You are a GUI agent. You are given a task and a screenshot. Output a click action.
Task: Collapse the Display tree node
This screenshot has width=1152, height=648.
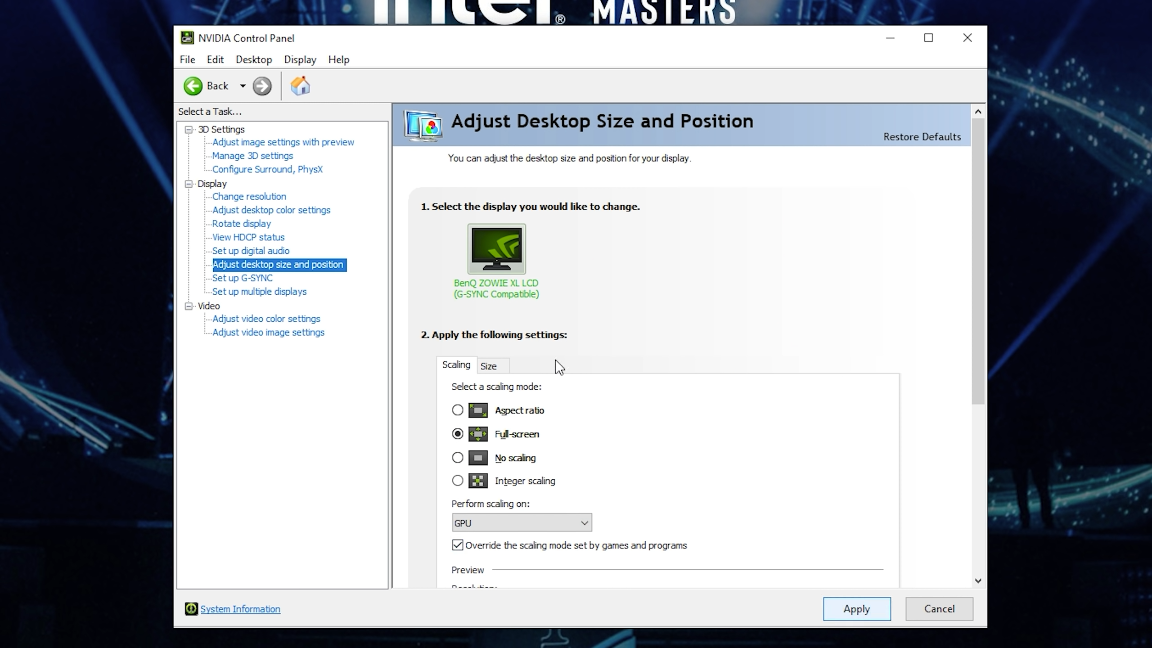tap(189, 184)
